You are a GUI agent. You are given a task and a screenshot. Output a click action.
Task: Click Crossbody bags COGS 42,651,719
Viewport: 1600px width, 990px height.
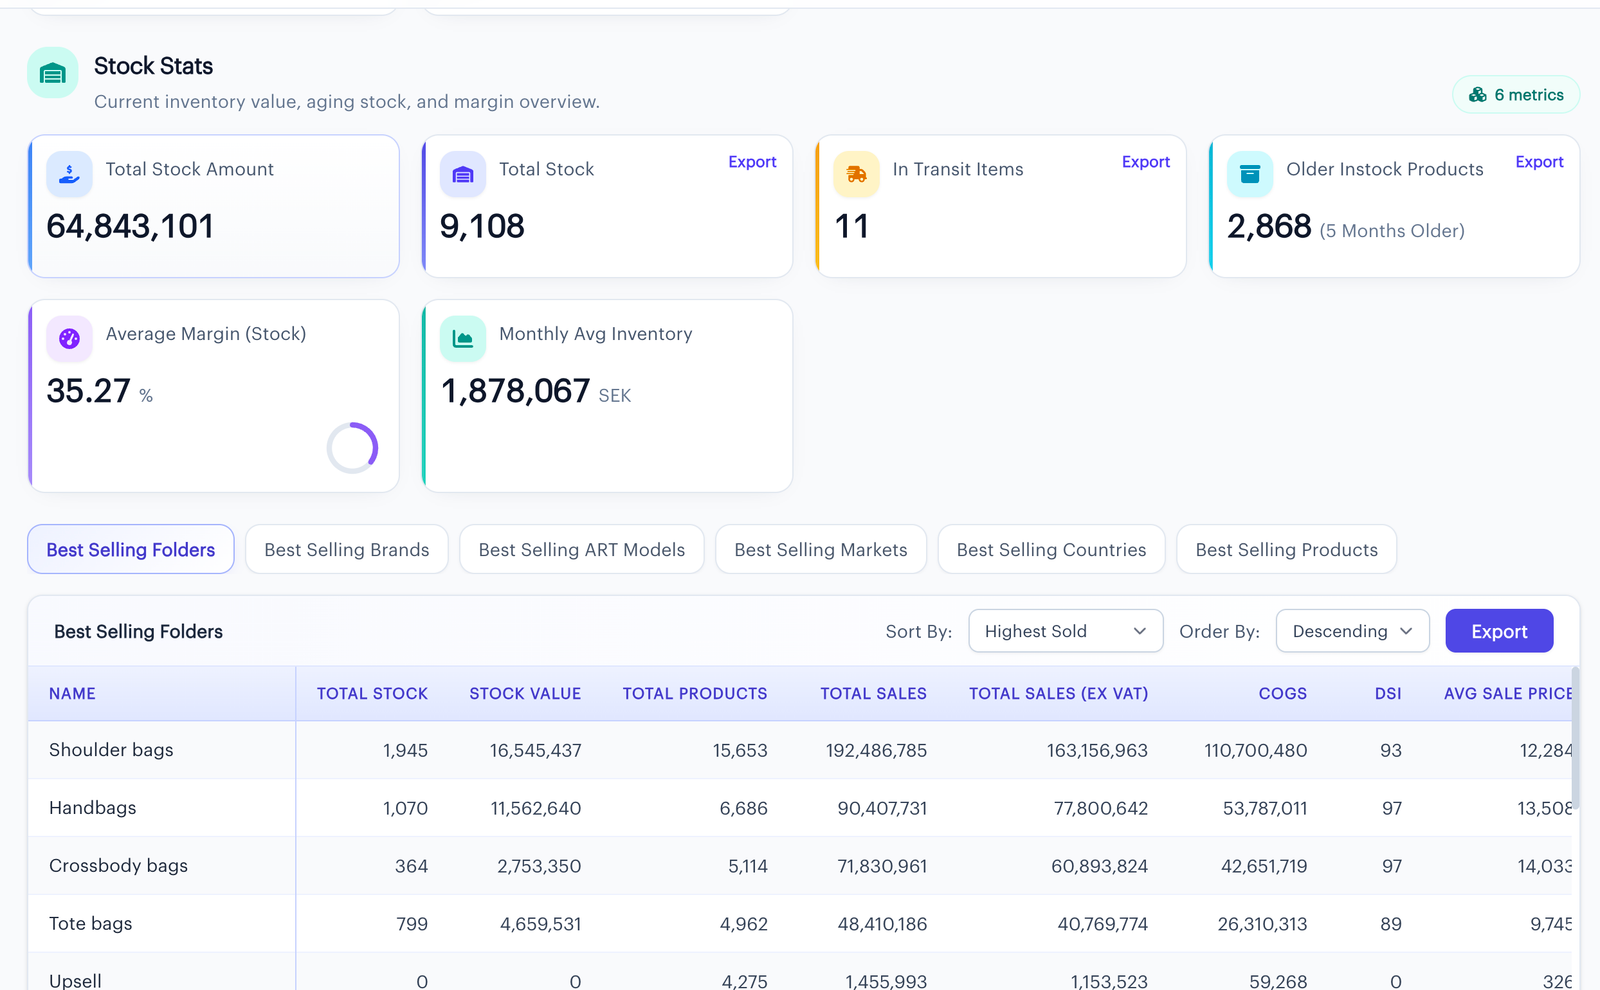click(1264, 867)
